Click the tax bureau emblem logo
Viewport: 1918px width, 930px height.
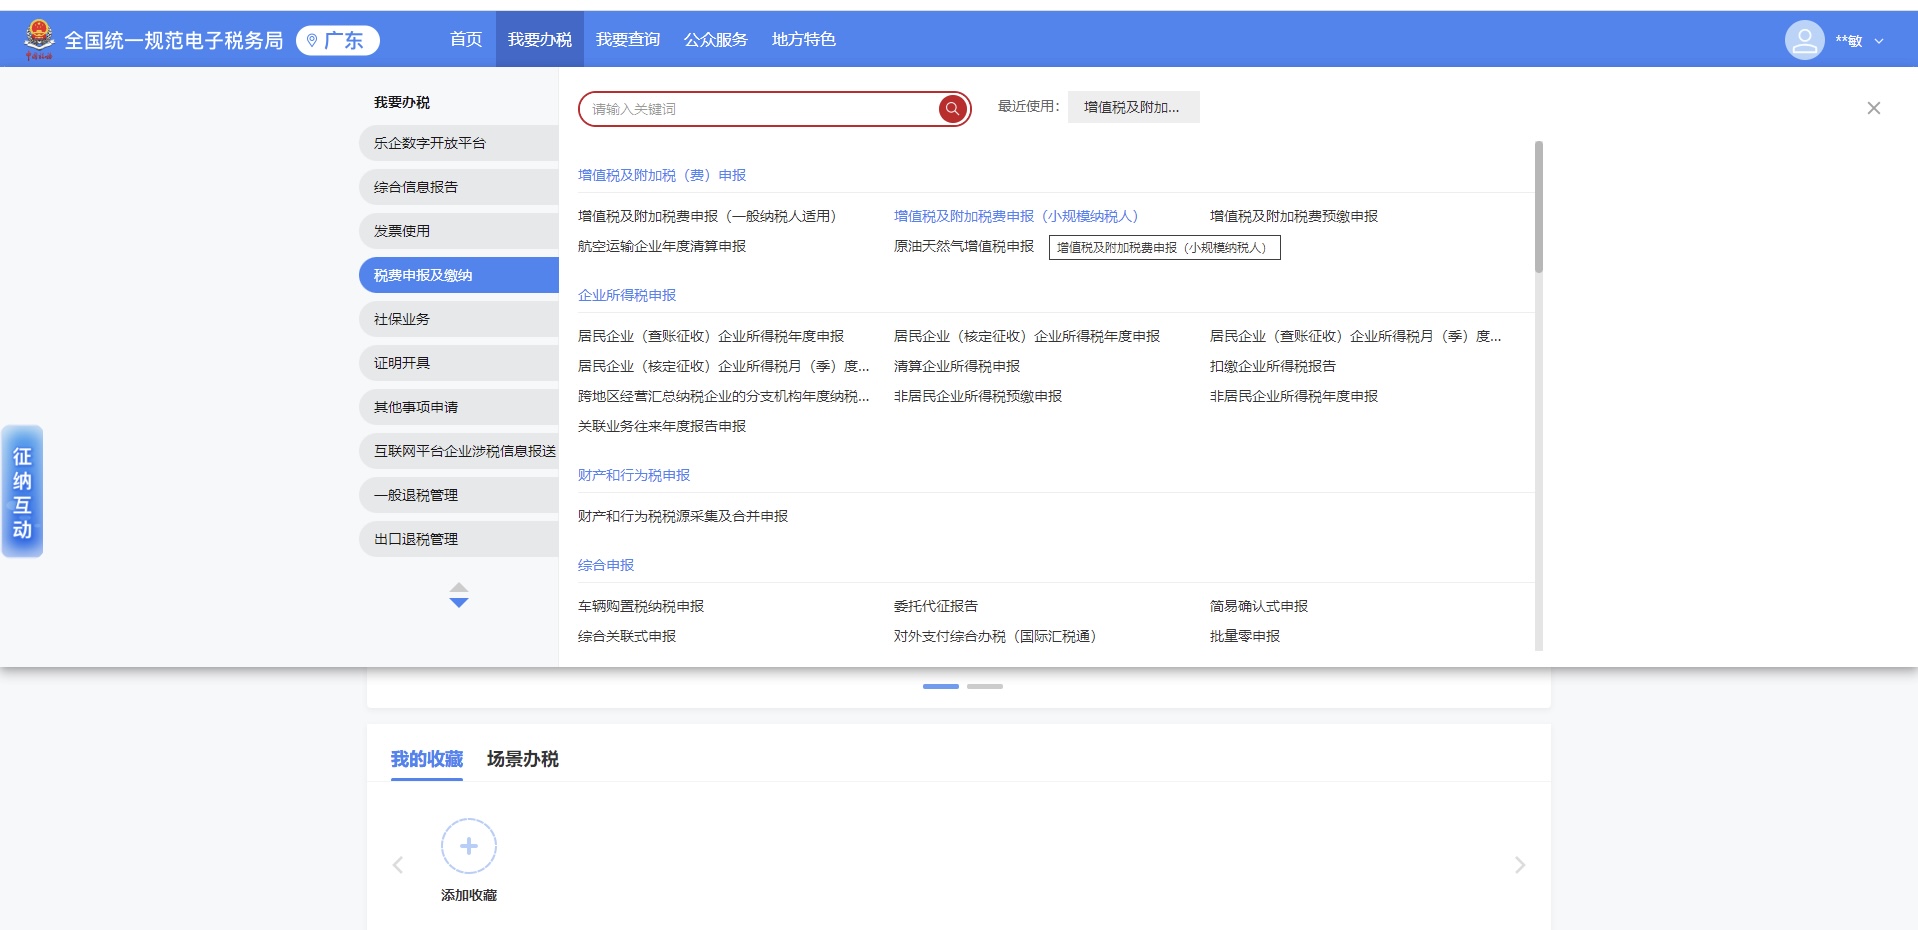click(36, 38)
